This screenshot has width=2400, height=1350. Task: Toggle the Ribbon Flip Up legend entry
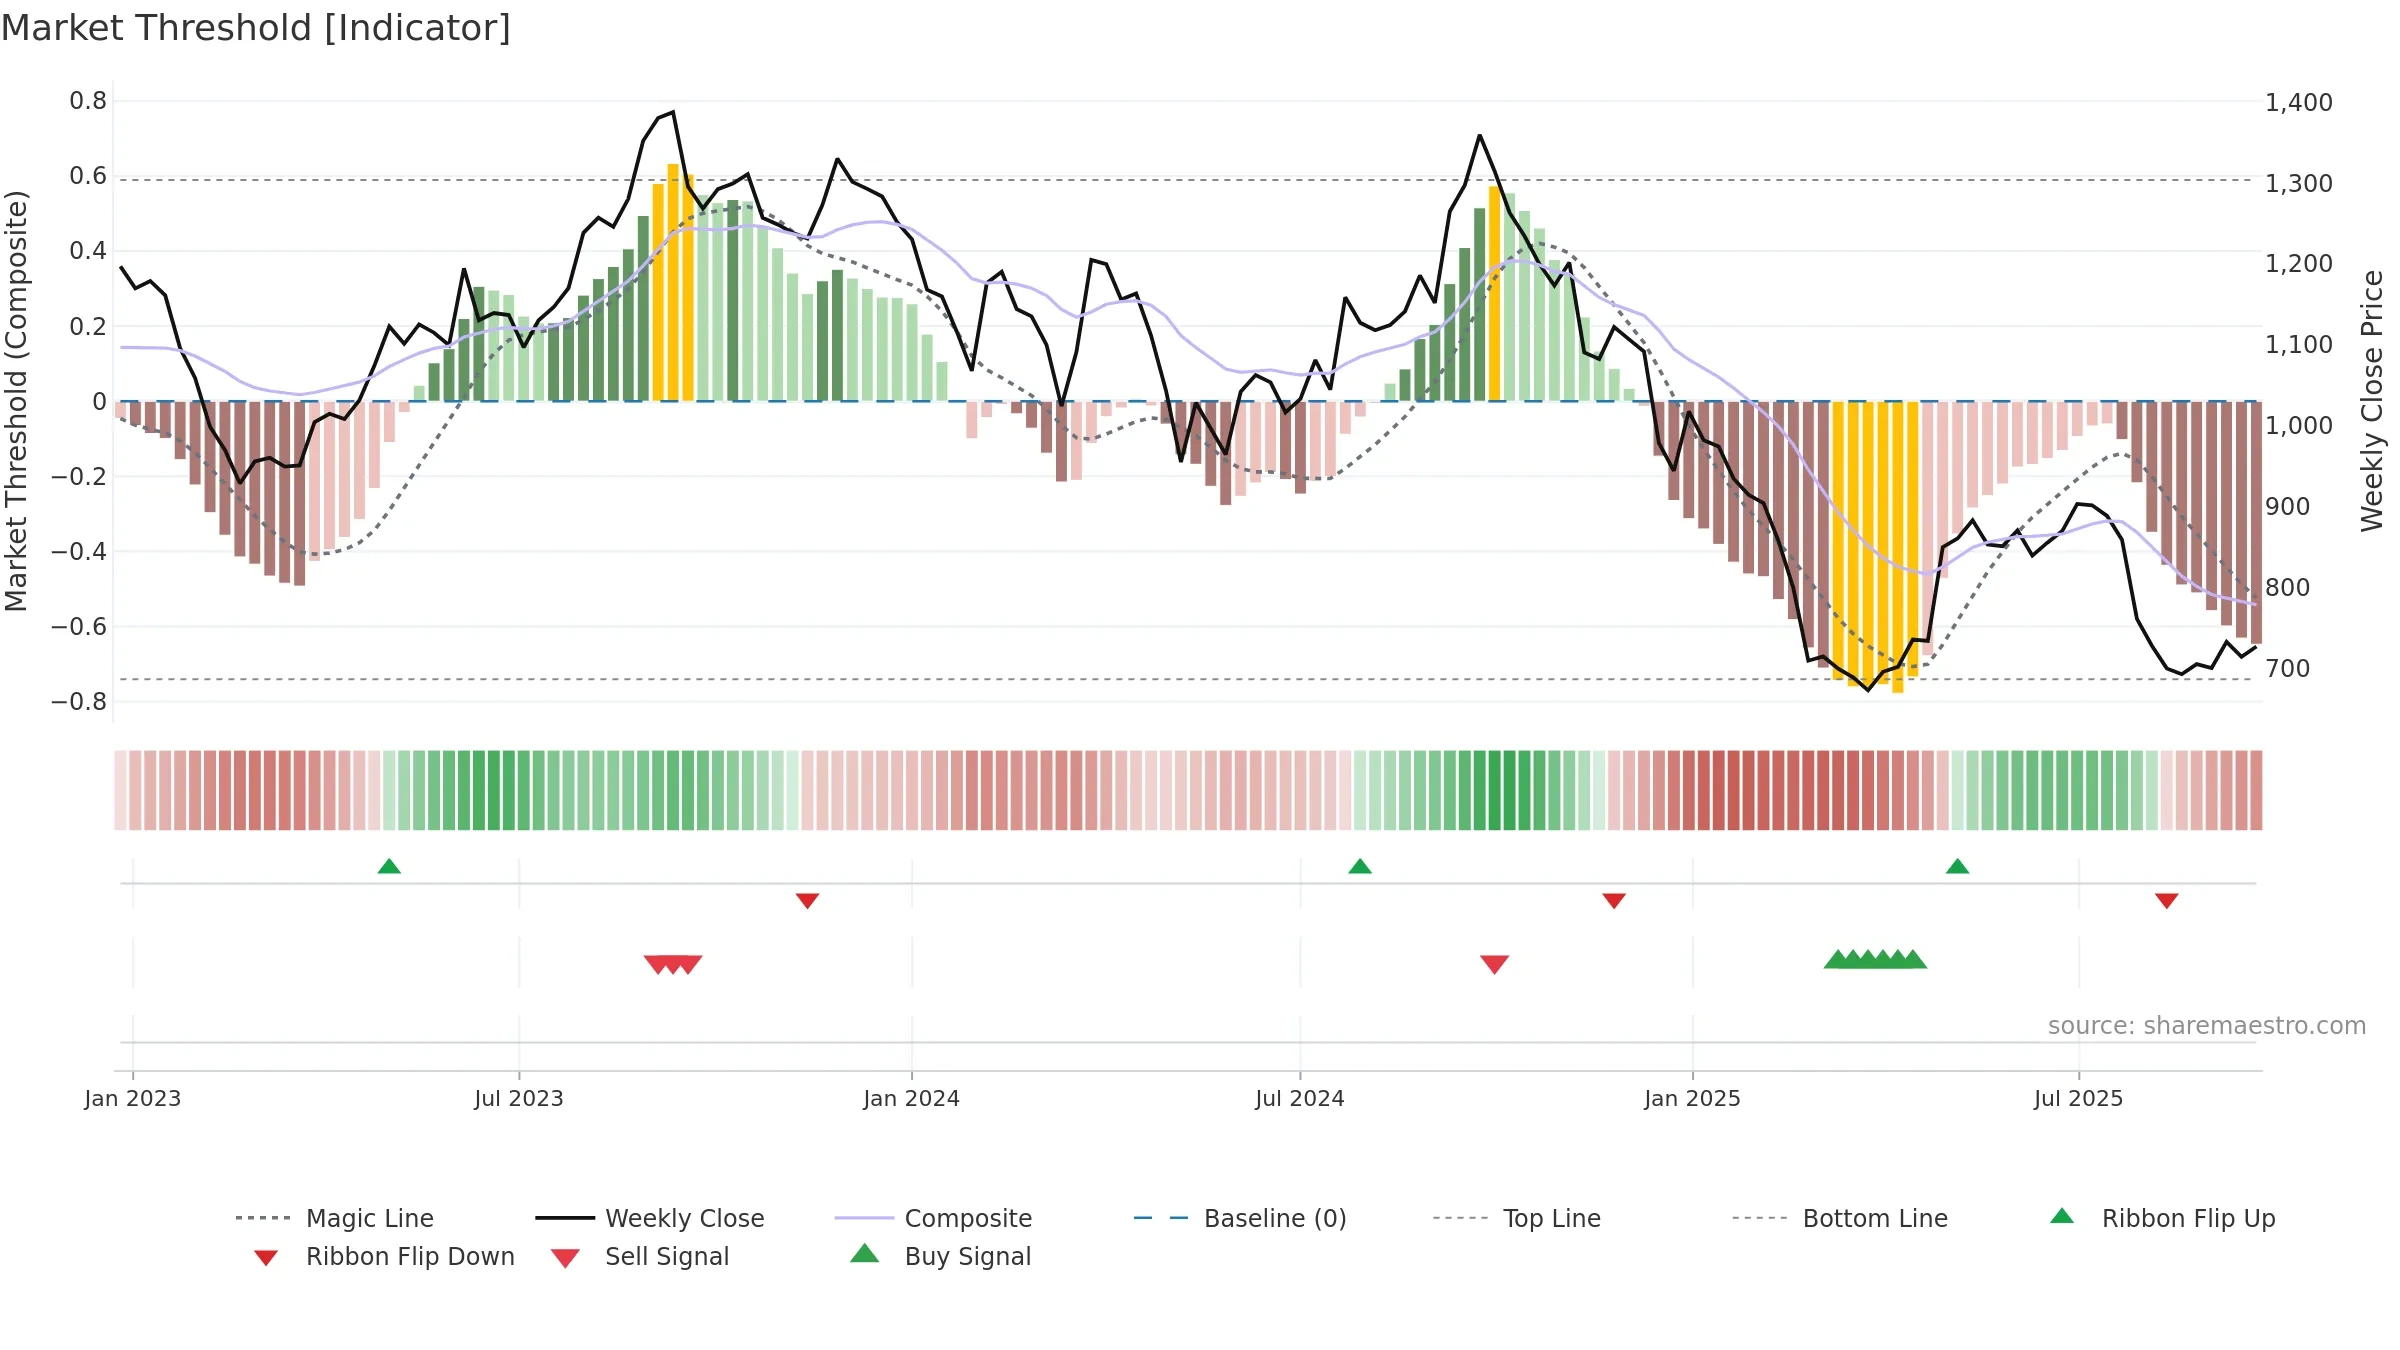(2162, 1218)
